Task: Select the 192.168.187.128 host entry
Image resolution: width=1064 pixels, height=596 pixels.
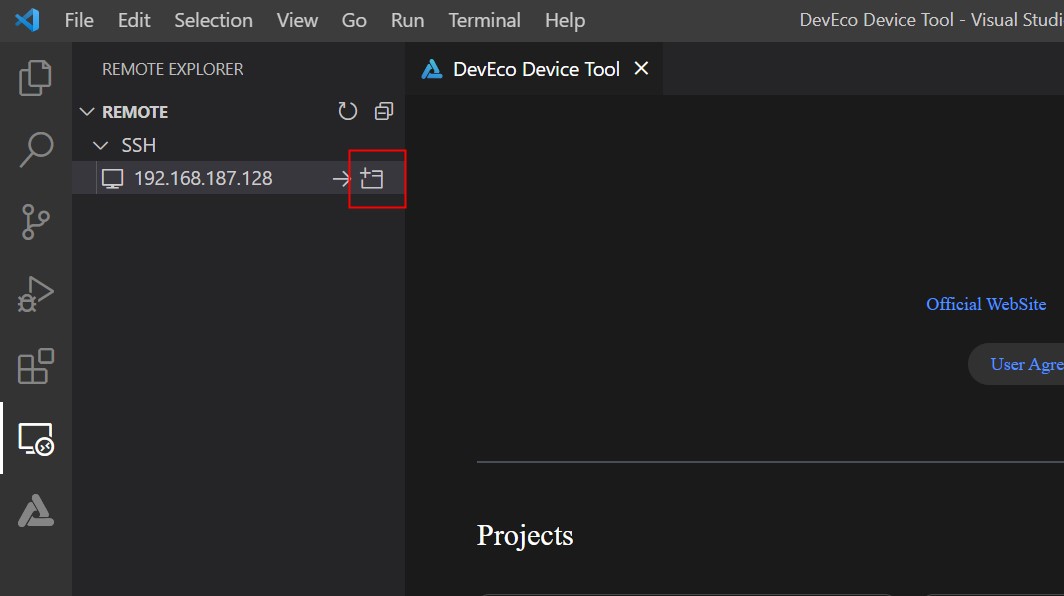Action: [203, 179]
